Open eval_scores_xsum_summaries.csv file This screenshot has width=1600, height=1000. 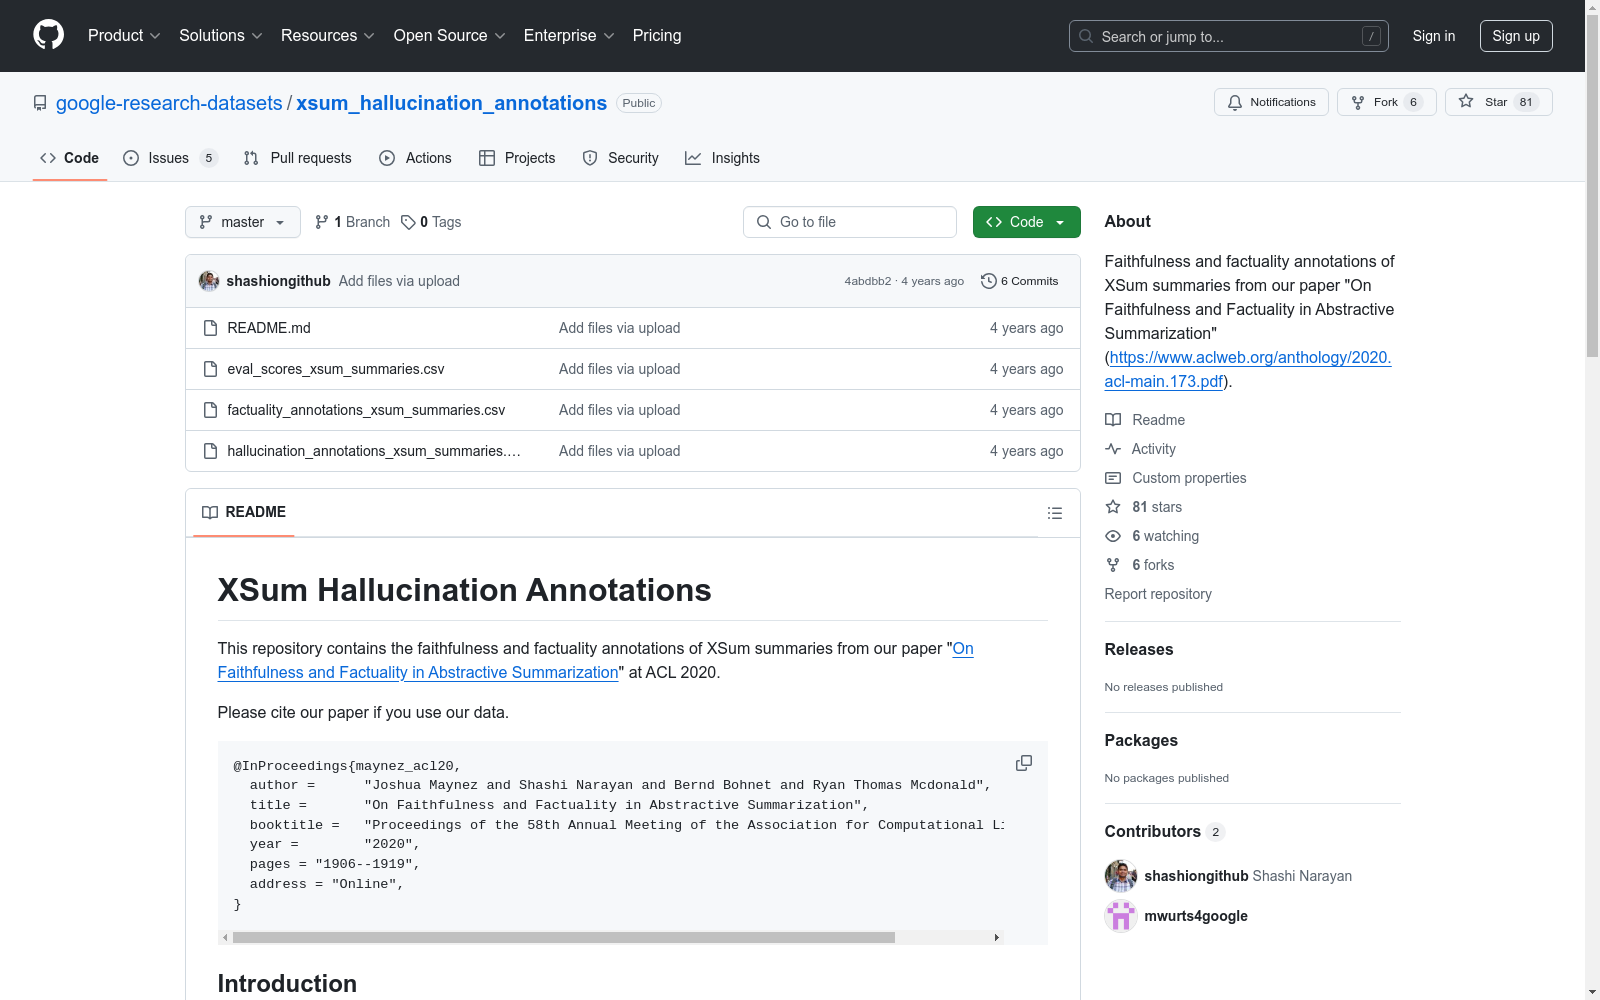click(x=336, y=369)
